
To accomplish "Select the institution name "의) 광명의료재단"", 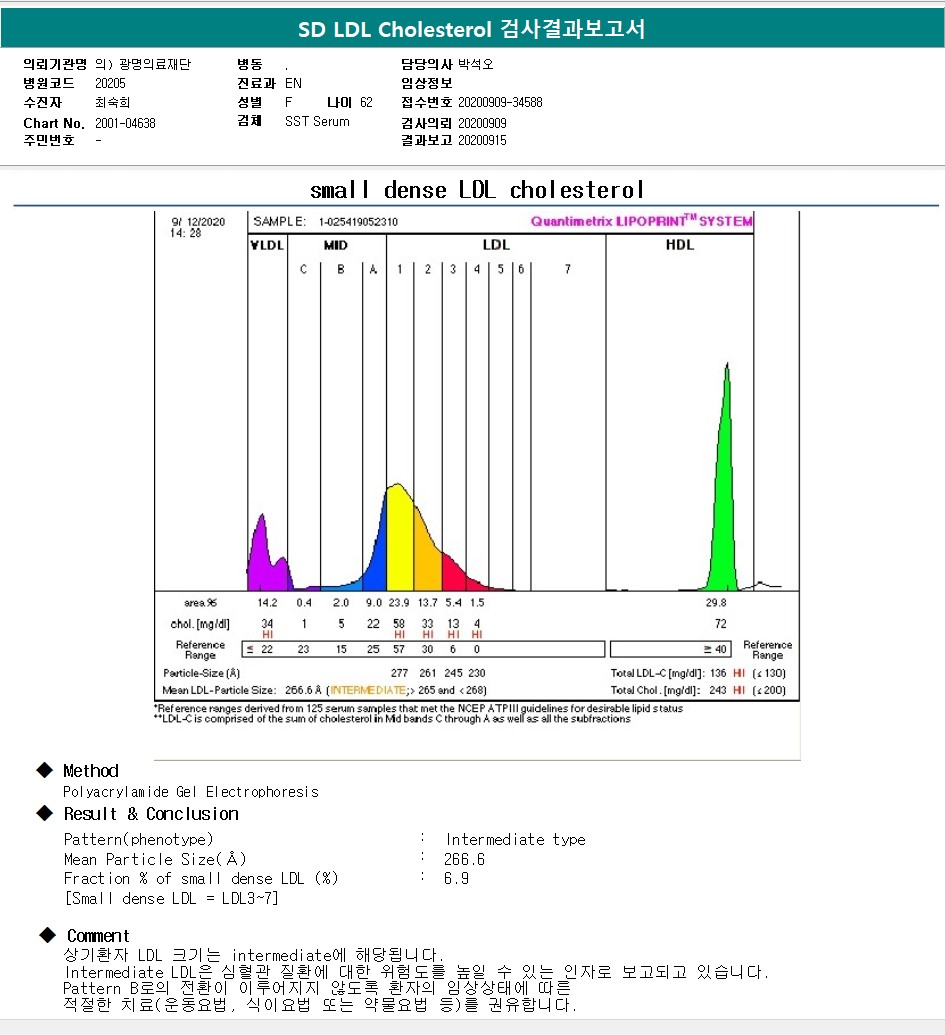I will pyautogui.click(x=143, y=64).
